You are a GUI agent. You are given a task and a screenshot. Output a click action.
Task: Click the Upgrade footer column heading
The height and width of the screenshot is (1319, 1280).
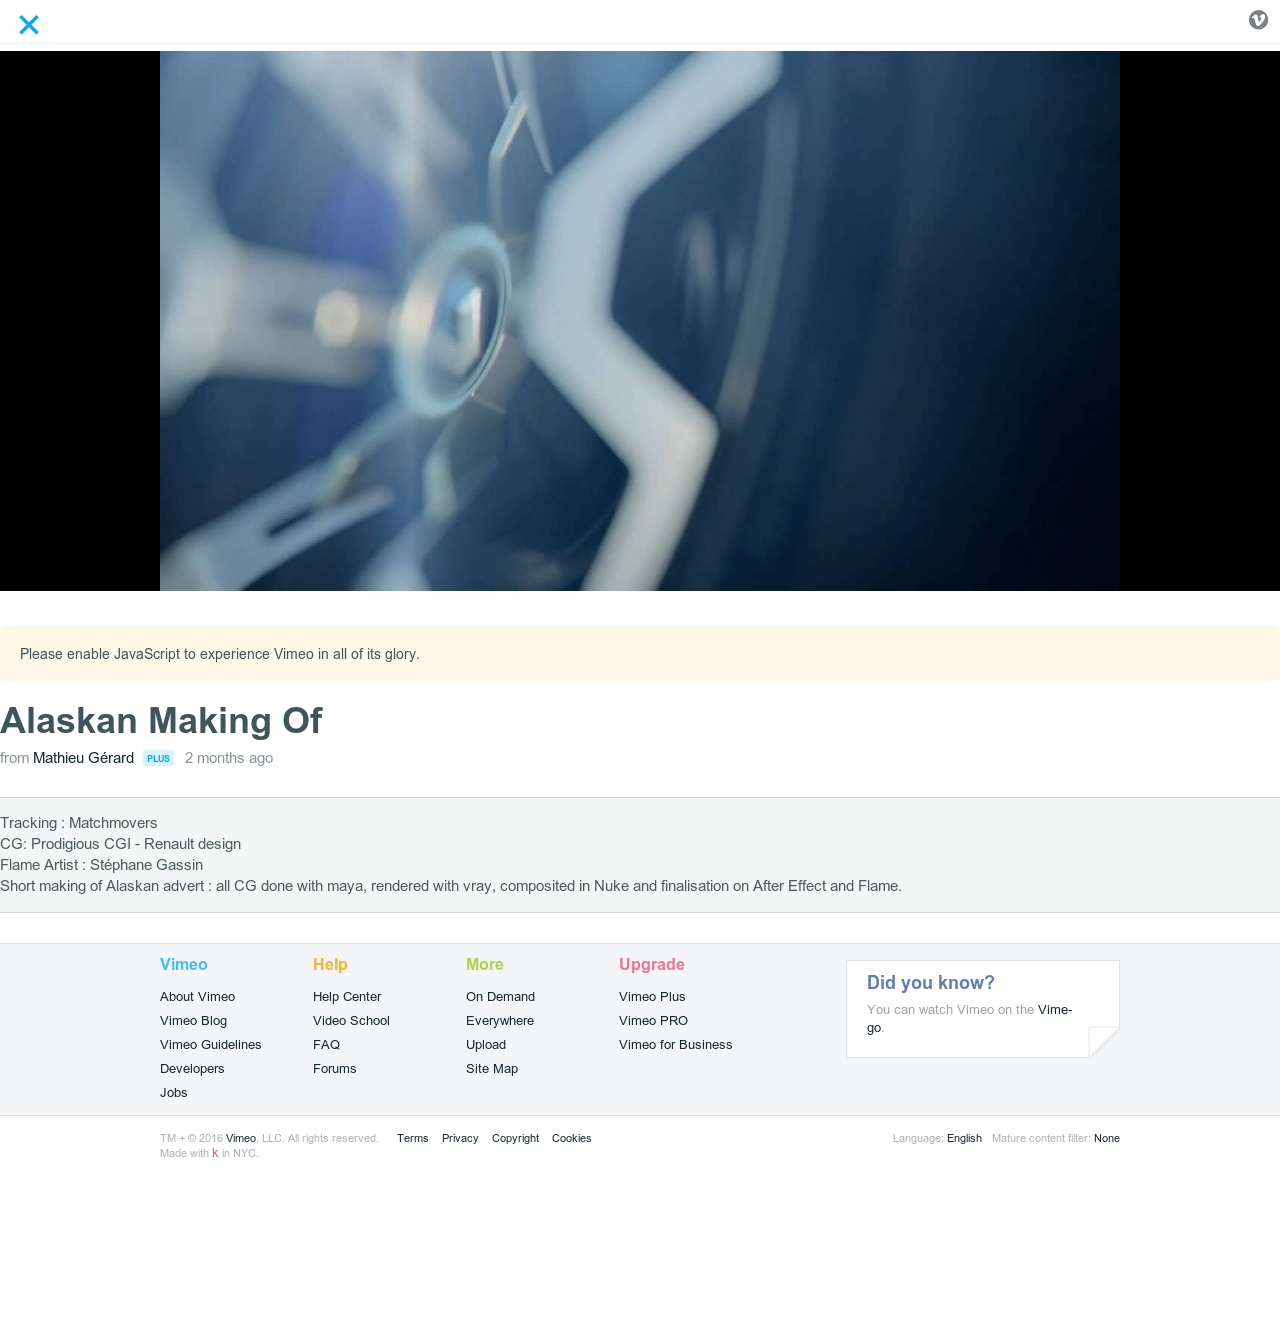[x=652, y=964]
